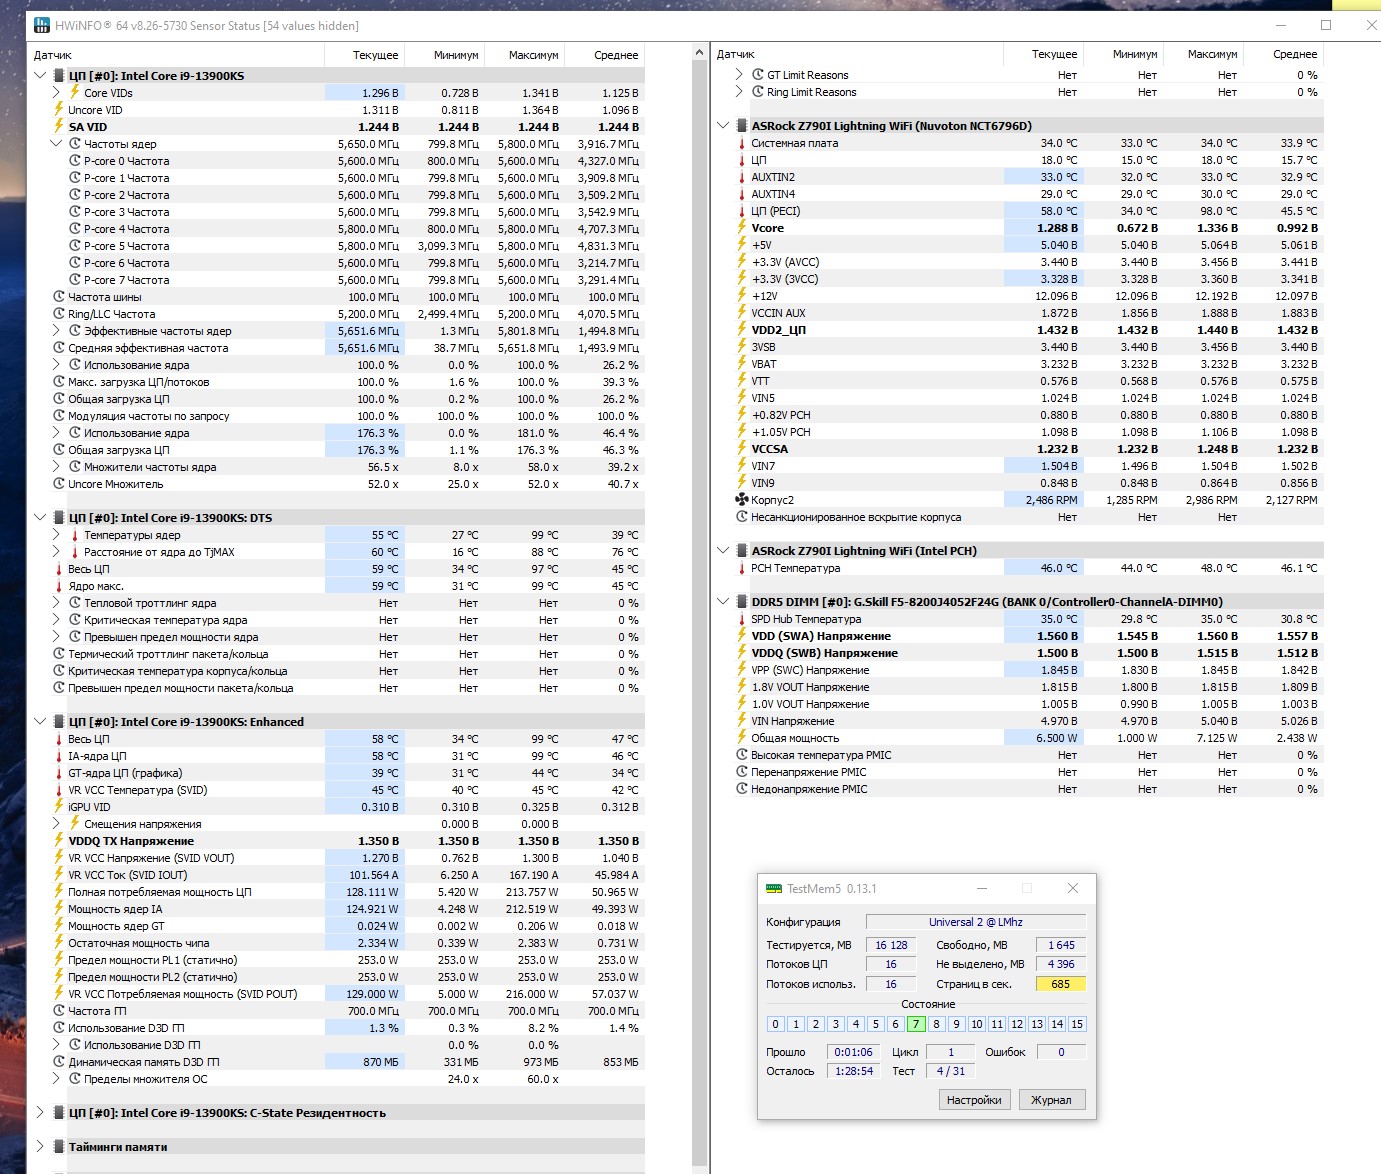This screenshot has width=1381, height=1174.
Task: Click state cell 15 in TestMem5
Action: point(1077,1024)
